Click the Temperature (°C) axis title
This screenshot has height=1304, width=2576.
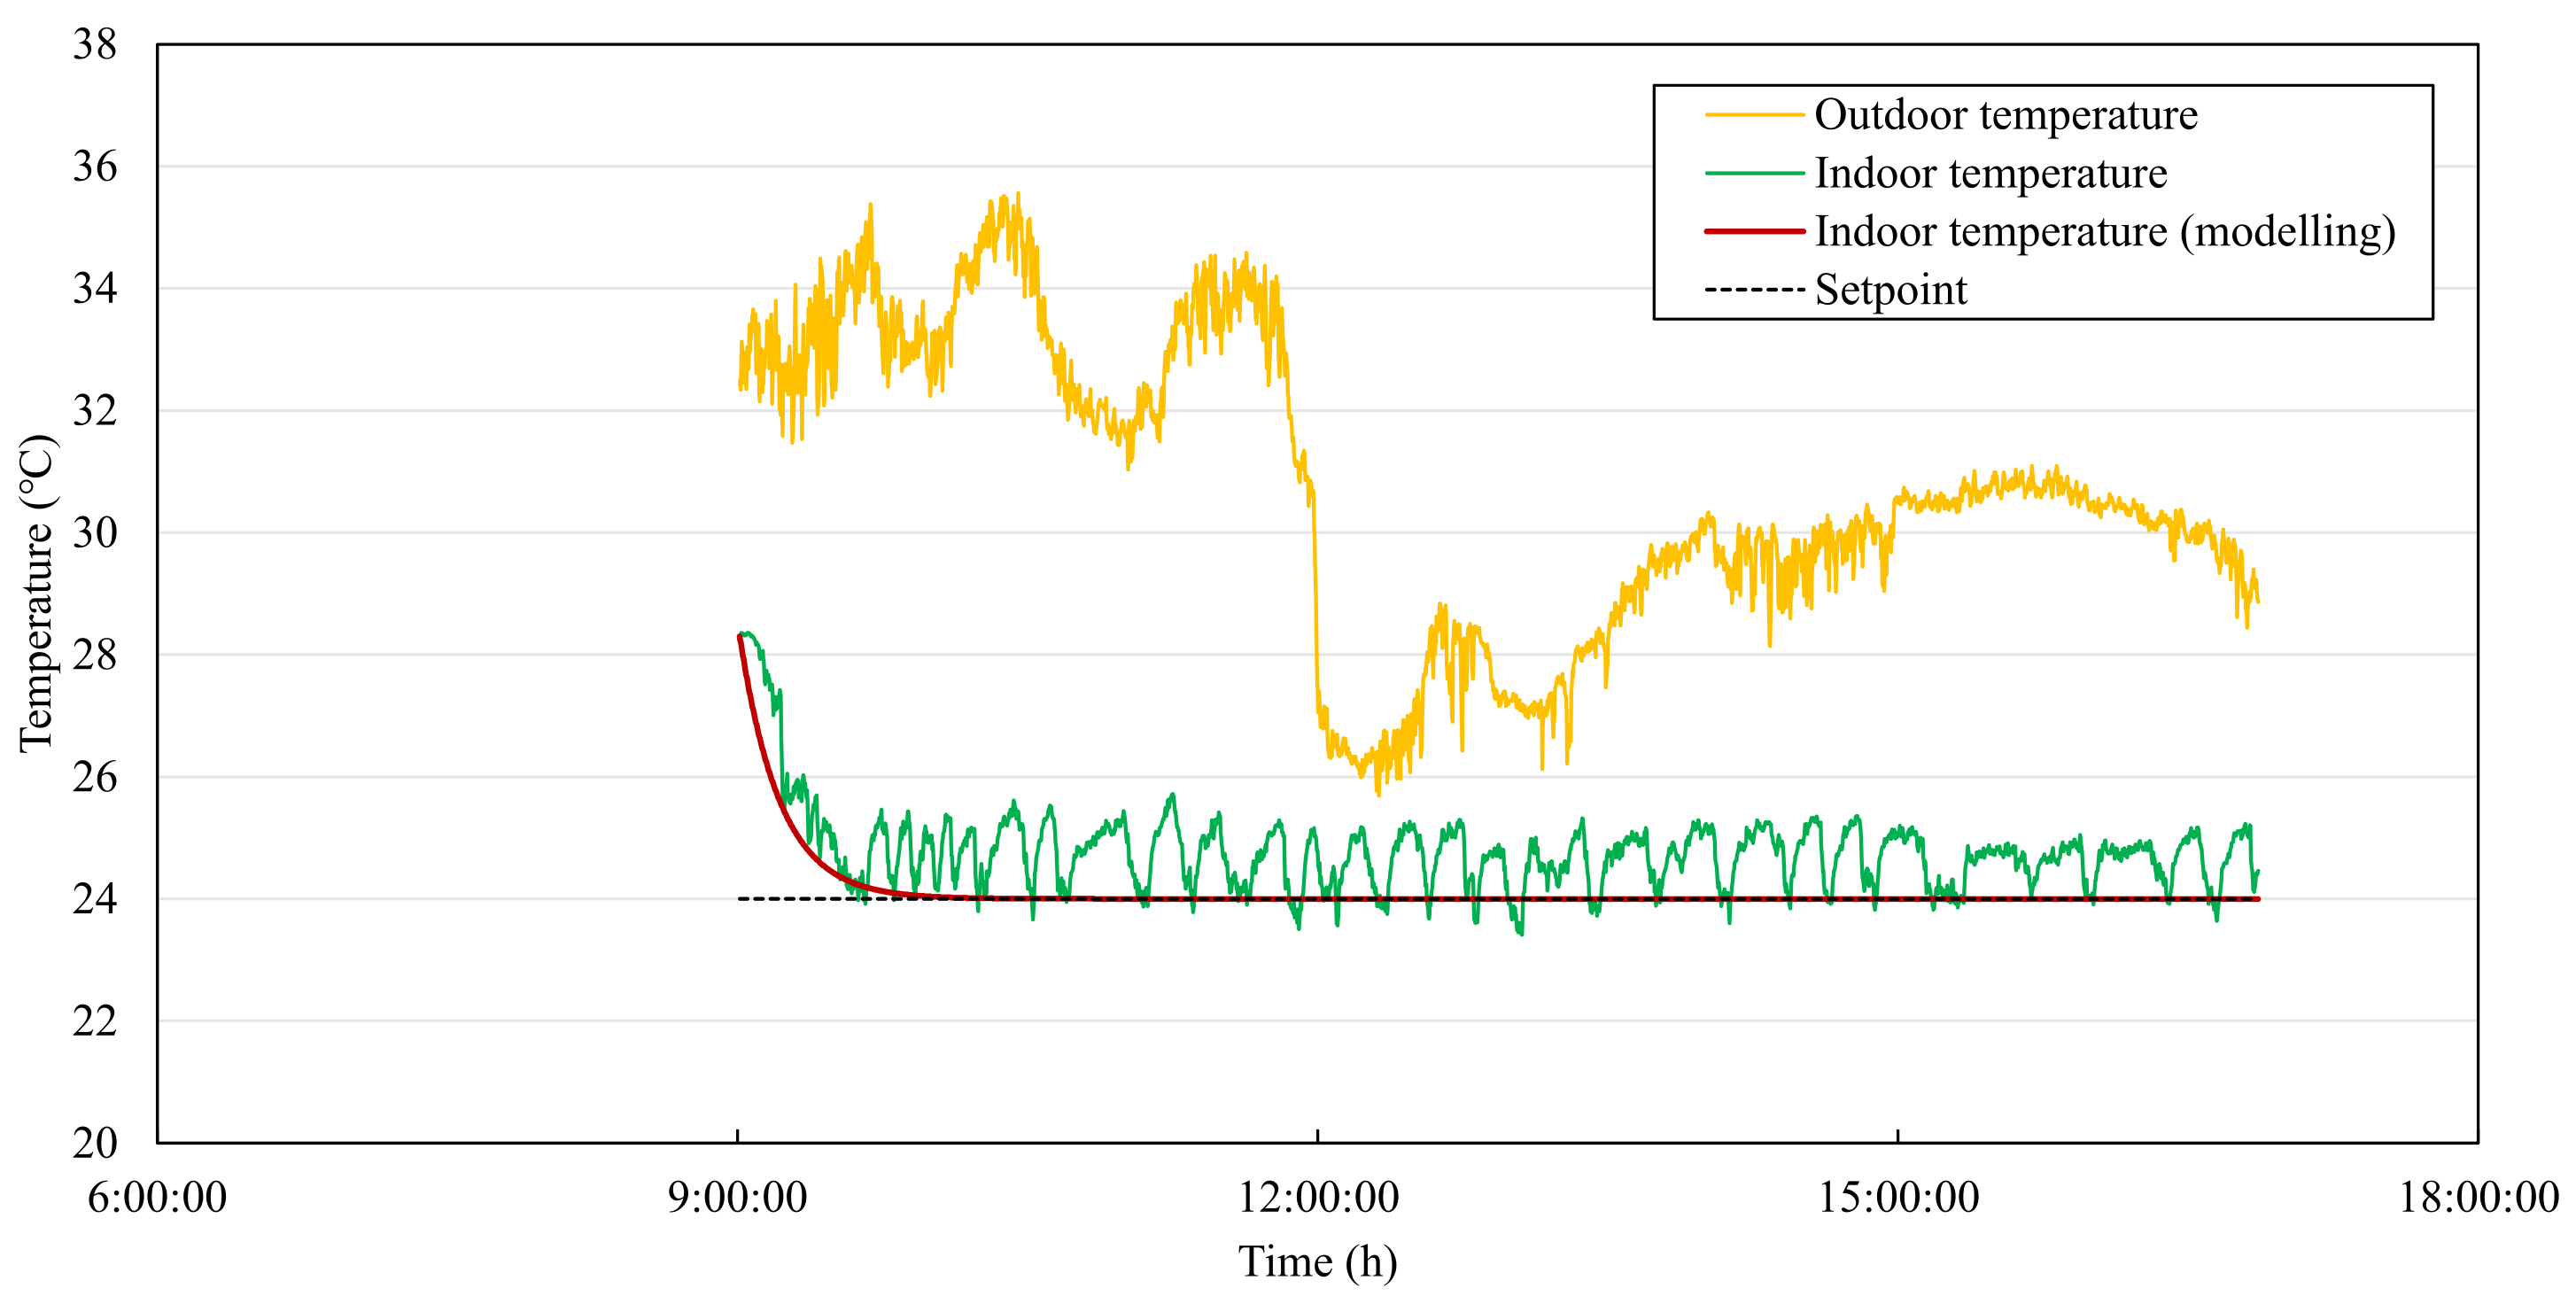pyautogui.click(x=37, y=593)
